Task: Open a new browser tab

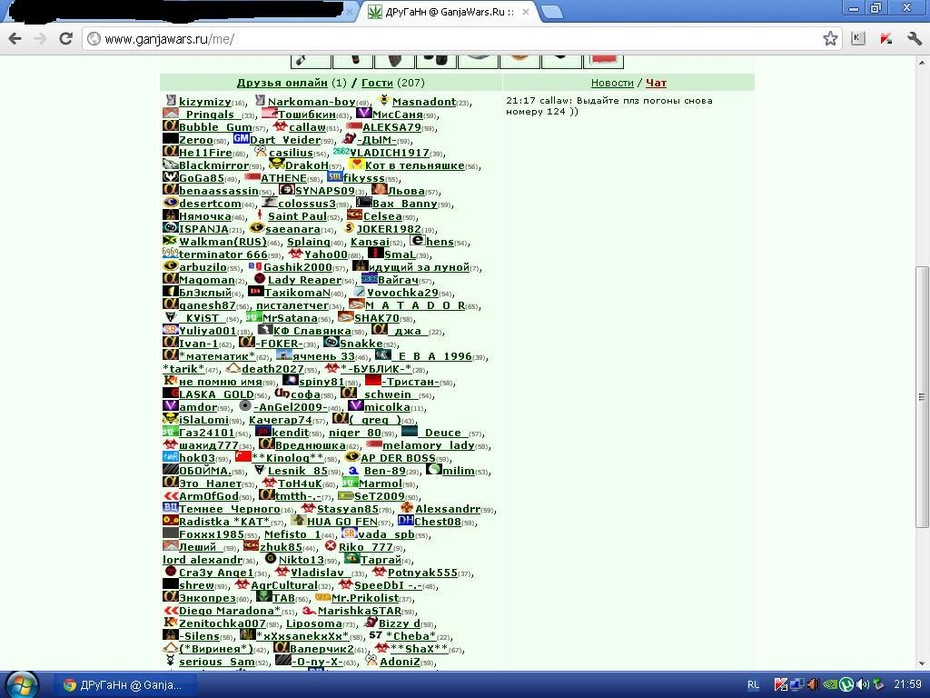Action: (x=552, y=12)
